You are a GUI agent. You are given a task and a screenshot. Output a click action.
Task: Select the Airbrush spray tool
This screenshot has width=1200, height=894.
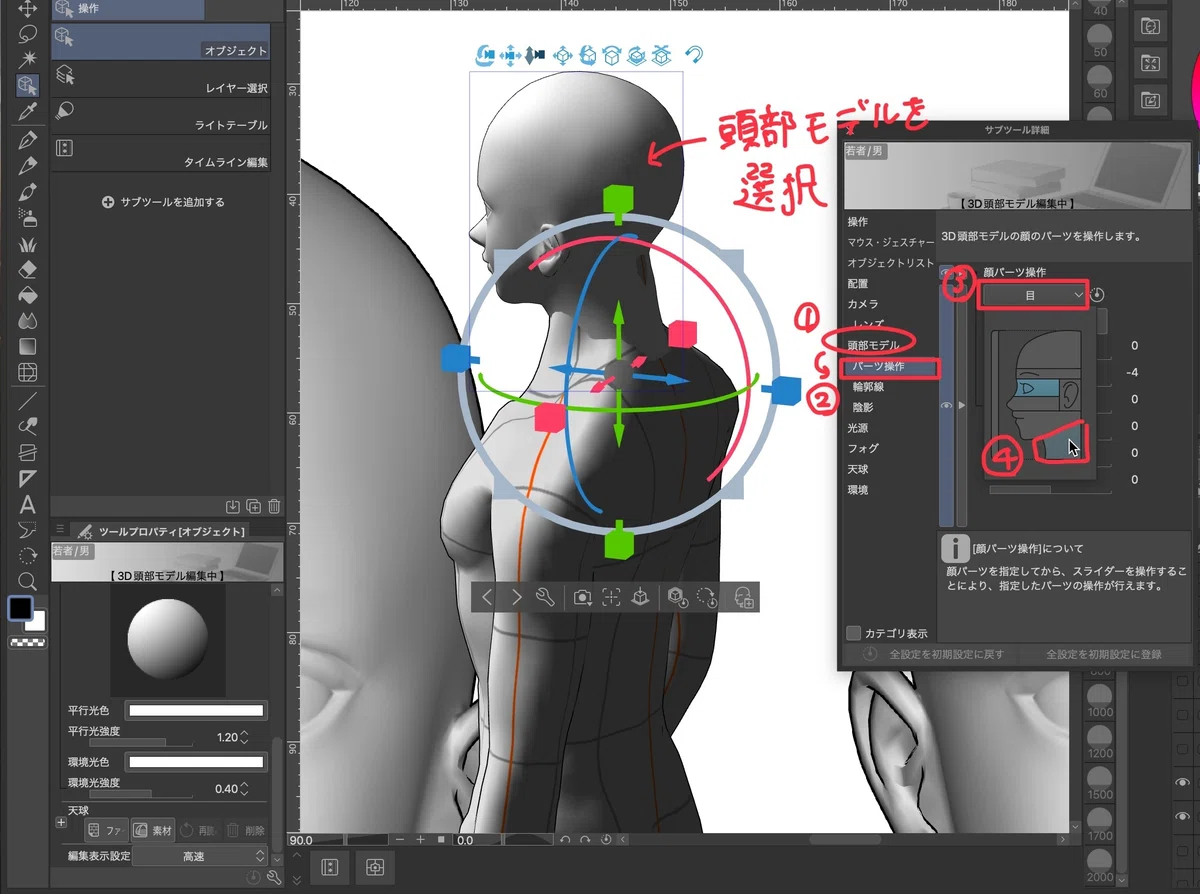coord(28,216)
